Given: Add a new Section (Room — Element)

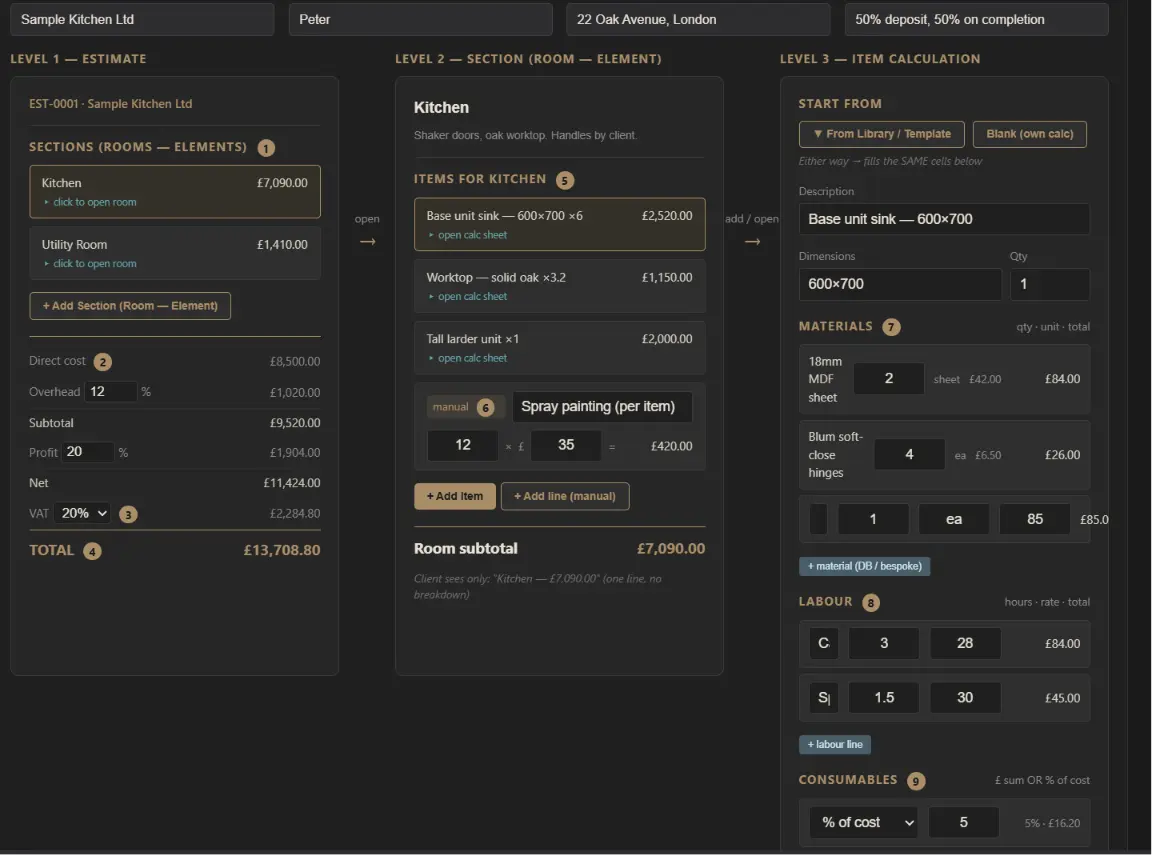Looking at the screenshot, I should (x=130, y=306).
